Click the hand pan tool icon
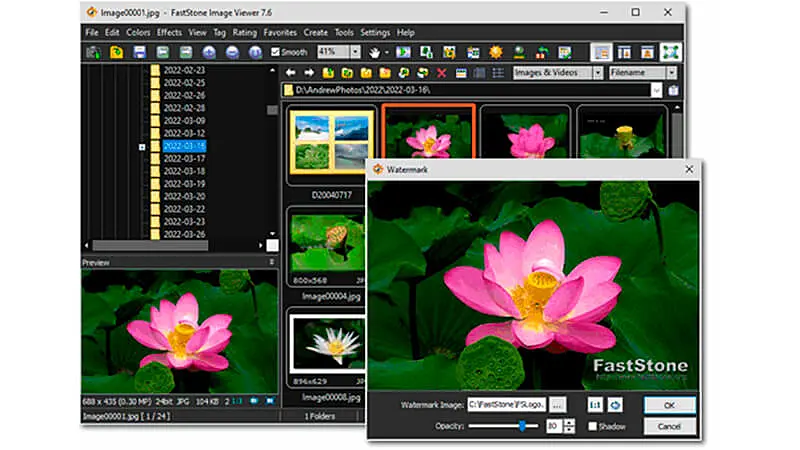Viewport: 800px width, 450px height. [374, 52]
